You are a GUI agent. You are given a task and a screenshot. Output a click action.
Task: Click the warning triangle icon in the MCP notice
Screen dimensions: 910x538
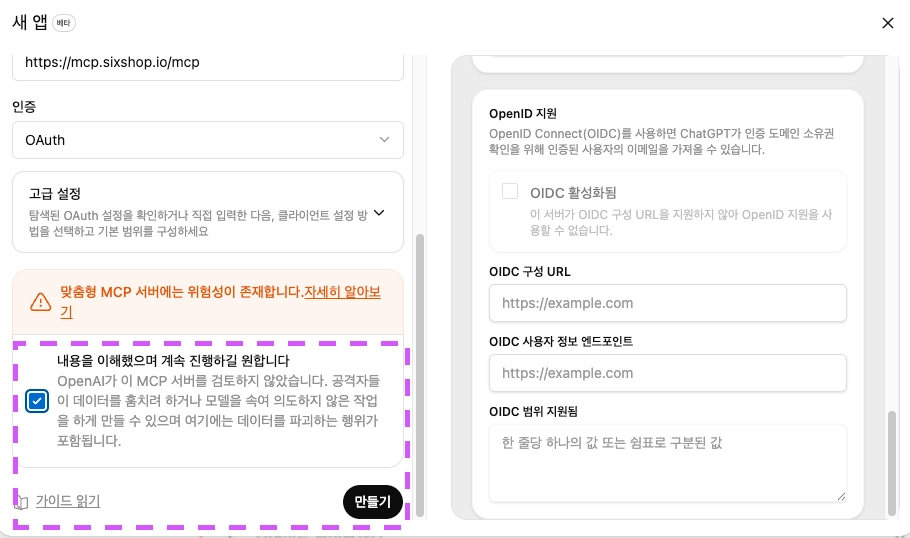point(41,302)
